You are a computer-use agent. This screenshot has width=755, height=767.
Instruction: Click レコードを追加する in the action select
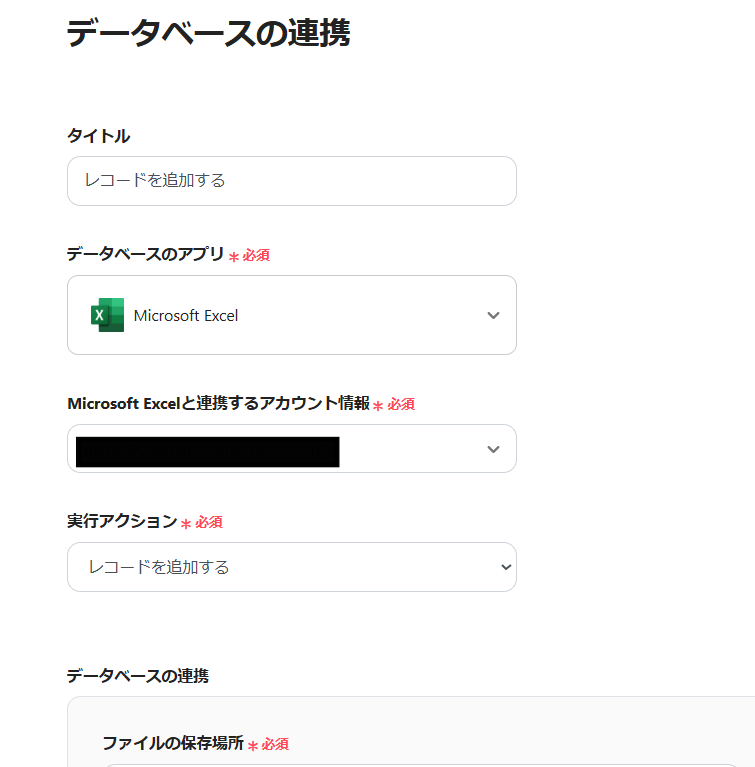pyautogui.click(x=160, y=567)
